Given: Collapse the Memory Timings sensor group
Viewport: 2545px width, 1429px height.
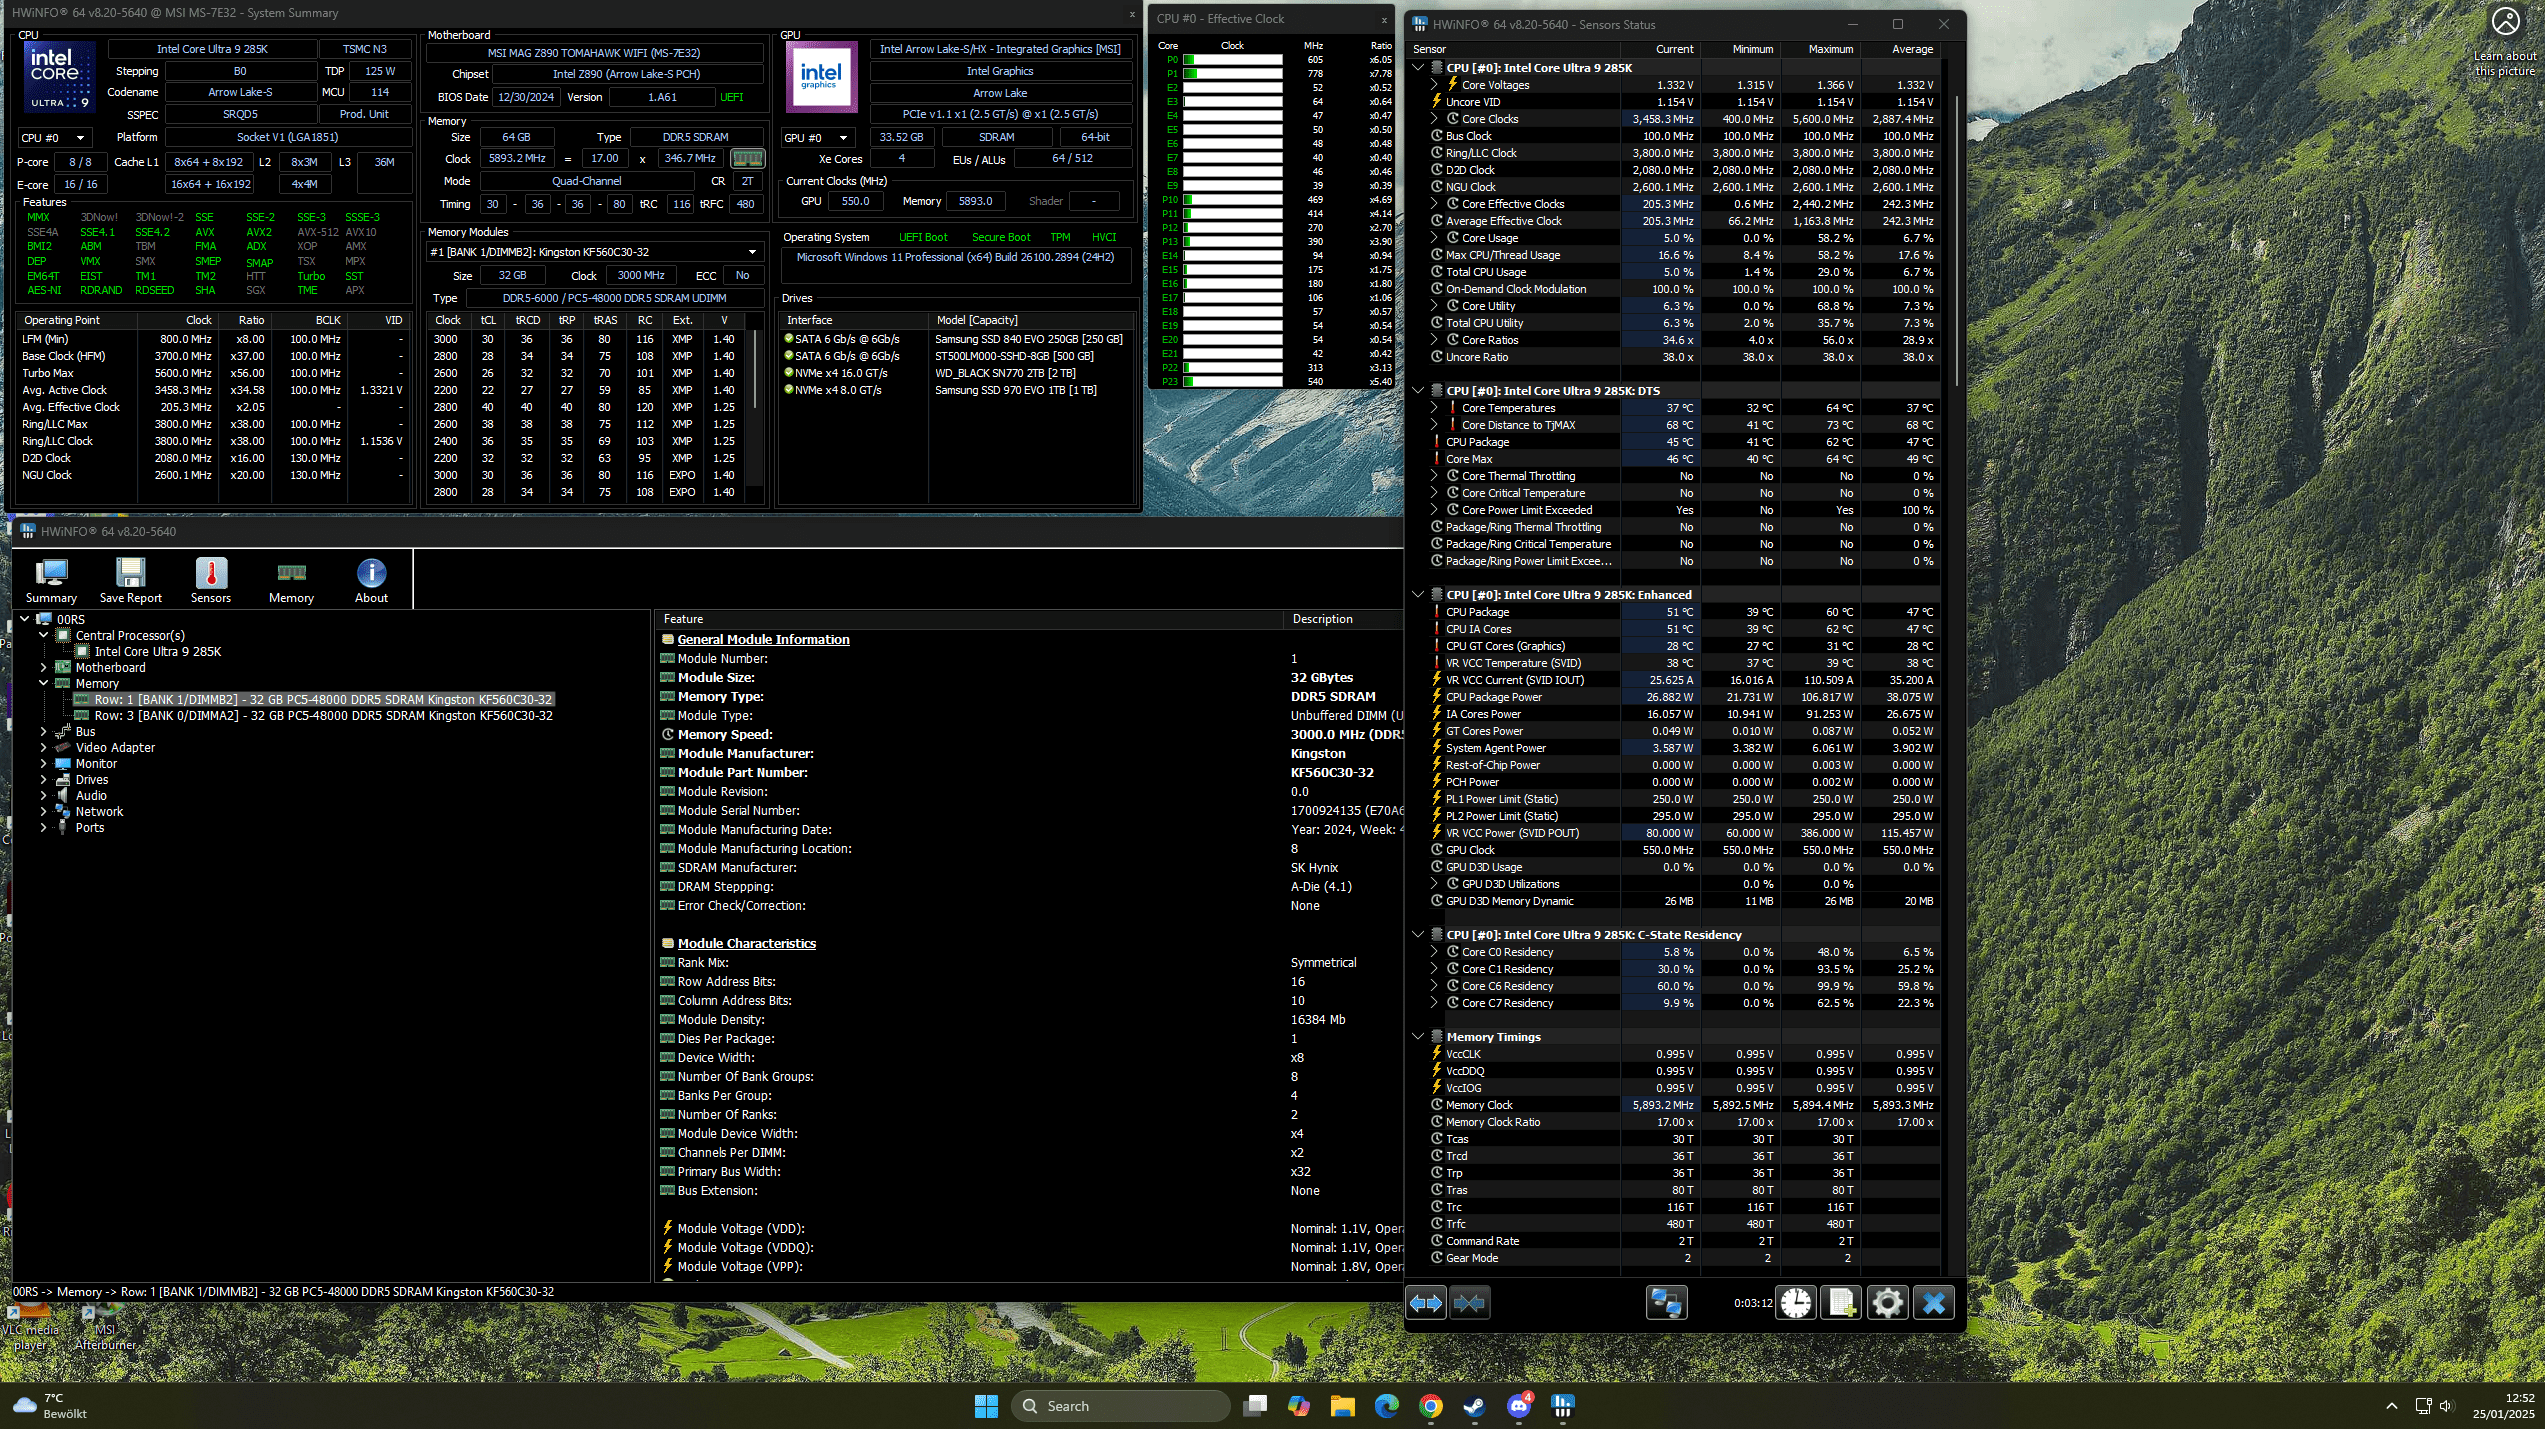Looking at the screenshot, I should pos(1418,1037).
